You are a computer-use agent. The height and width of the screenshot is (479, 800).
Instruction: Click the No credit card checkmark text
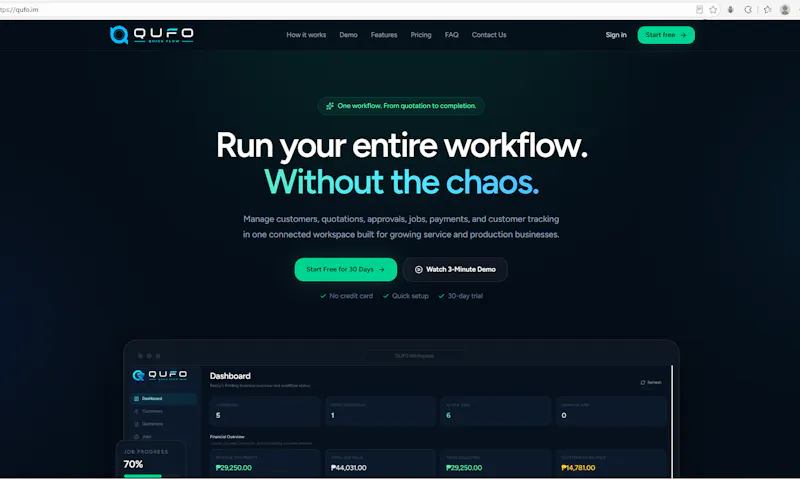click(346, 296)
